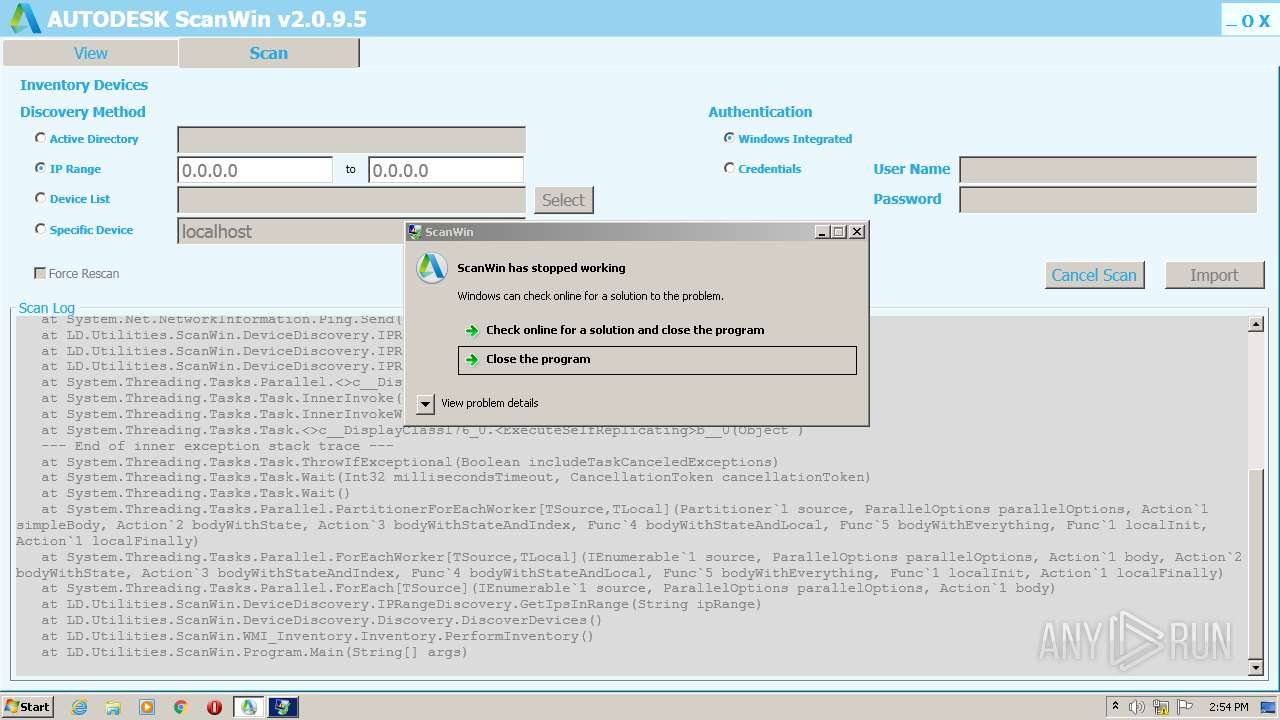
Task: Click the 'Inventory Devices' heading
Action: 84,85
